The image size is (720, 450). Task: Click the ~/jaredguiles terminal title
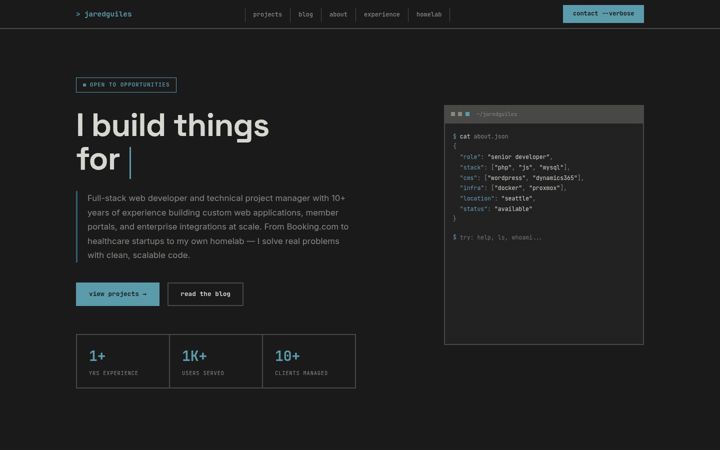[x=497, y=114]
